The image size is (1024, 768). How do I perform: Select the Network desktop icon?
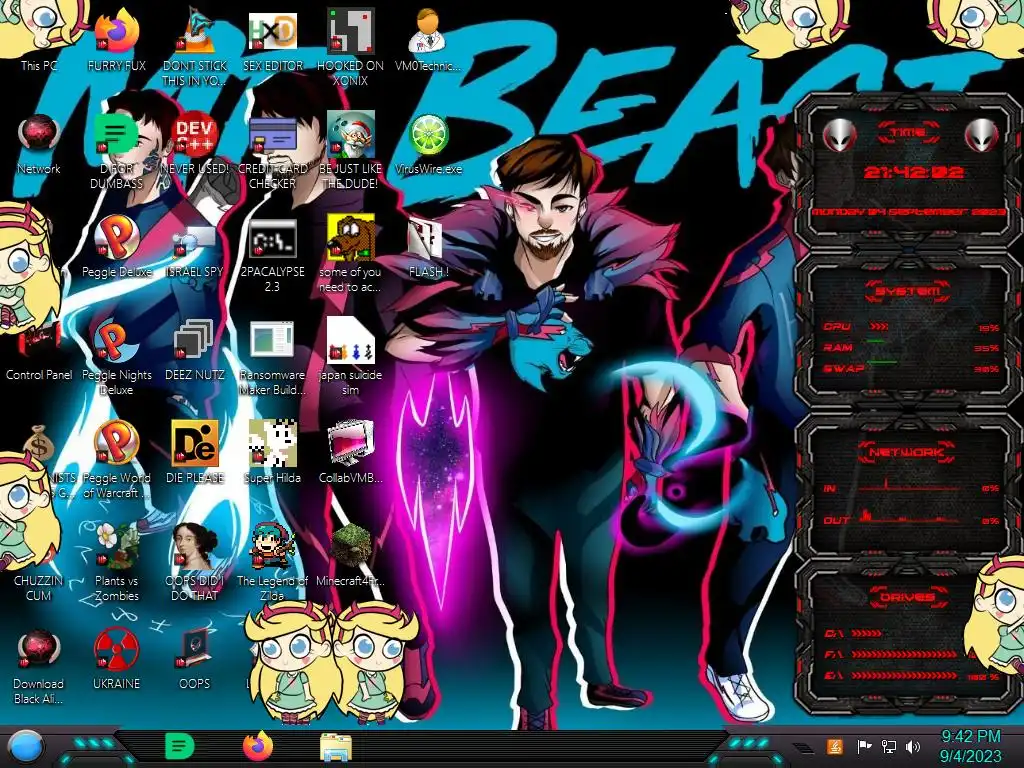(x=39, y=144)
